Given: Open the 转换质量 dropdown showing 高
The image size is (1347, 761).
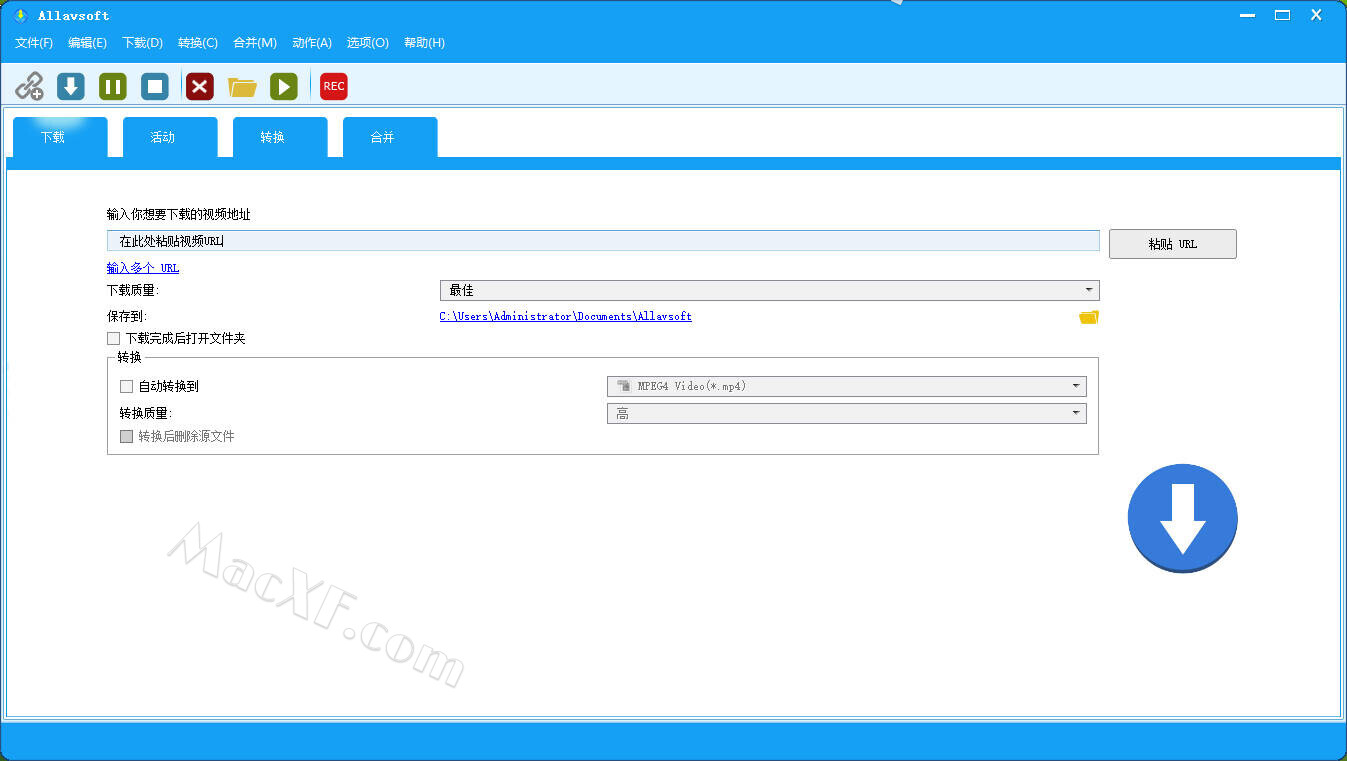Looking at the screenshot, I should point(847,413).
